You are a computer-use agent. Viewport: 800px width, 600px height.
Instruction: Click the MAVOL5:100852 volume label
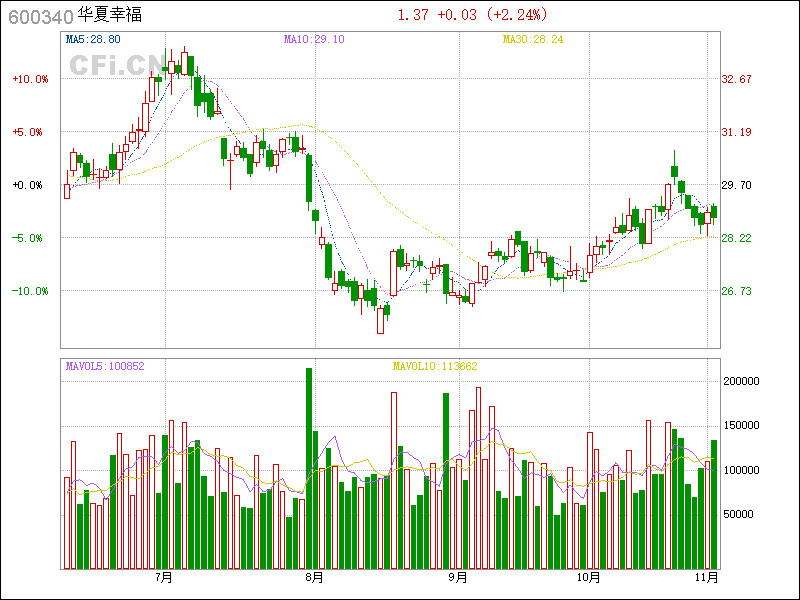[x=105, y=366]
